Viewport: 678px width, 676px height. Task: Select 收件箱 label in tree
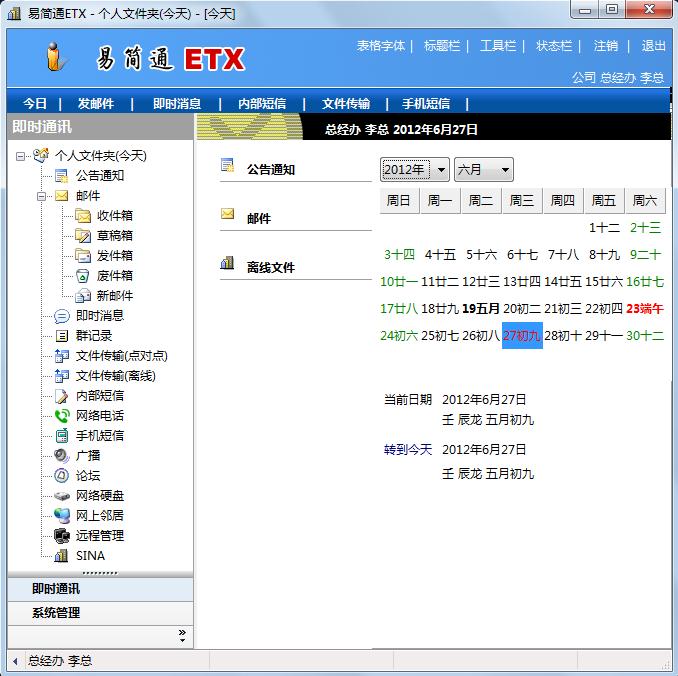(115, 215)
